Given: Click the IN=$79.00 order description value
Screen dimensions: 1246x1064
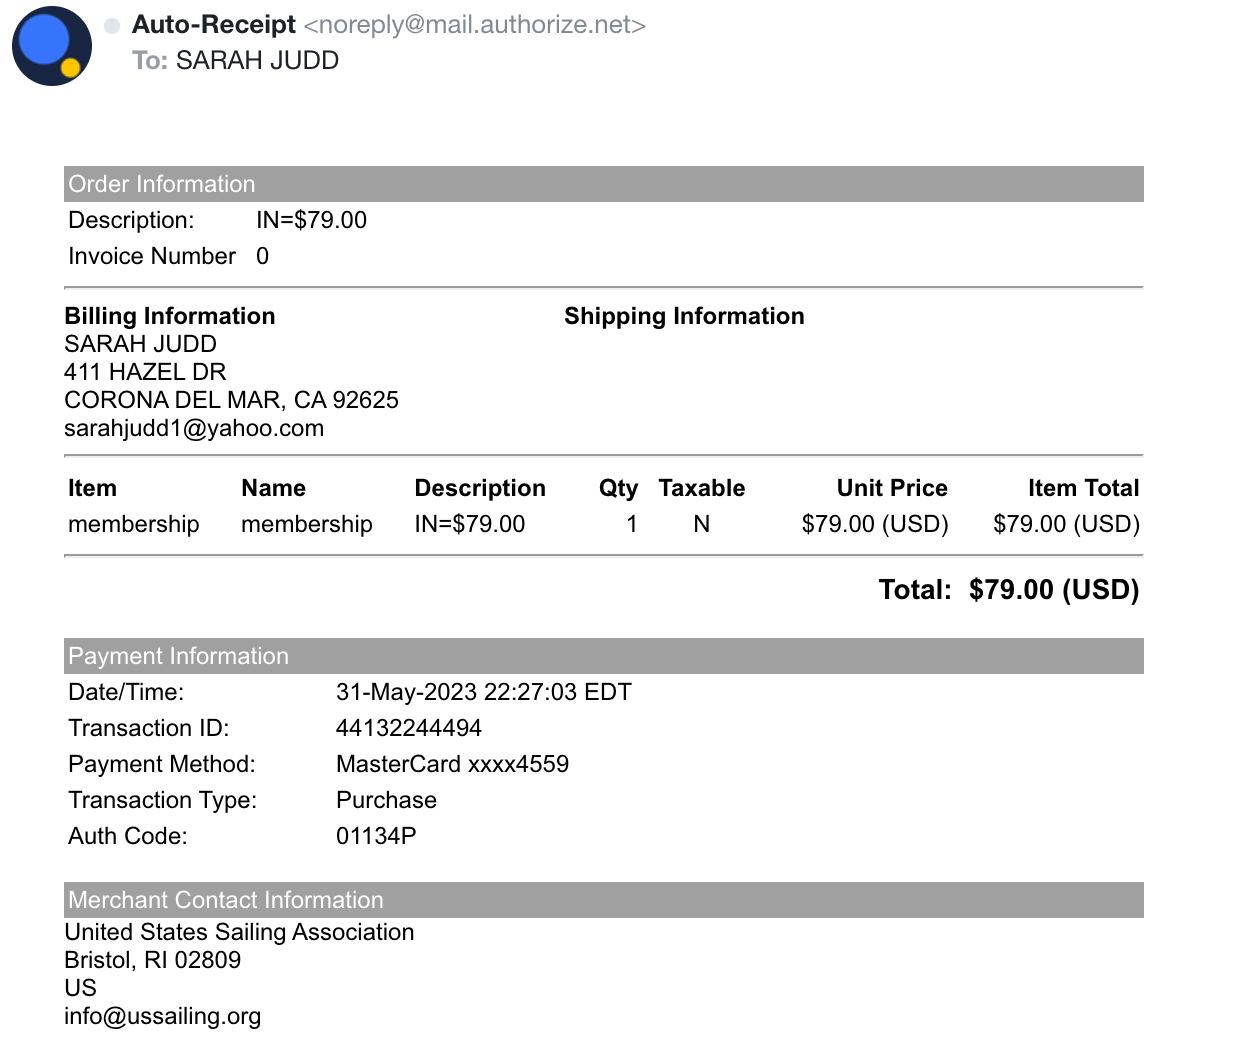Looking at the screenshot, I should [x=311, y=220].
